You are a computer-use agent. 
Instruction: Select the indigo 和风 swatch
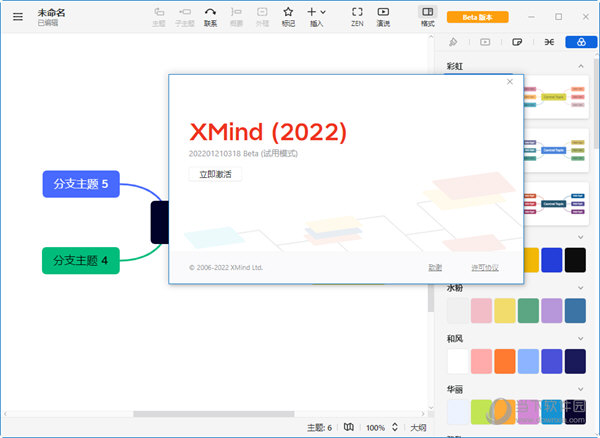coord(552,361)
